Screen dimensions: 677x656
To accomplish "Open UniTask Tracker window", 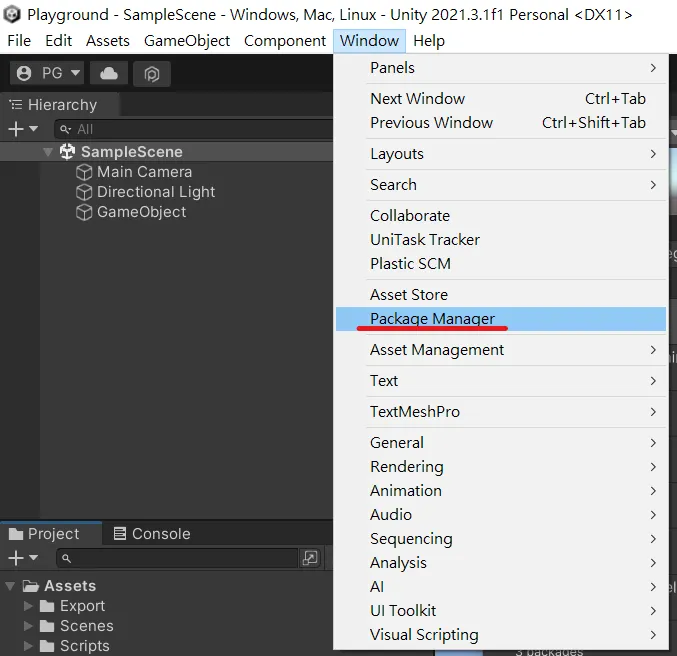I will coord(501,240).
